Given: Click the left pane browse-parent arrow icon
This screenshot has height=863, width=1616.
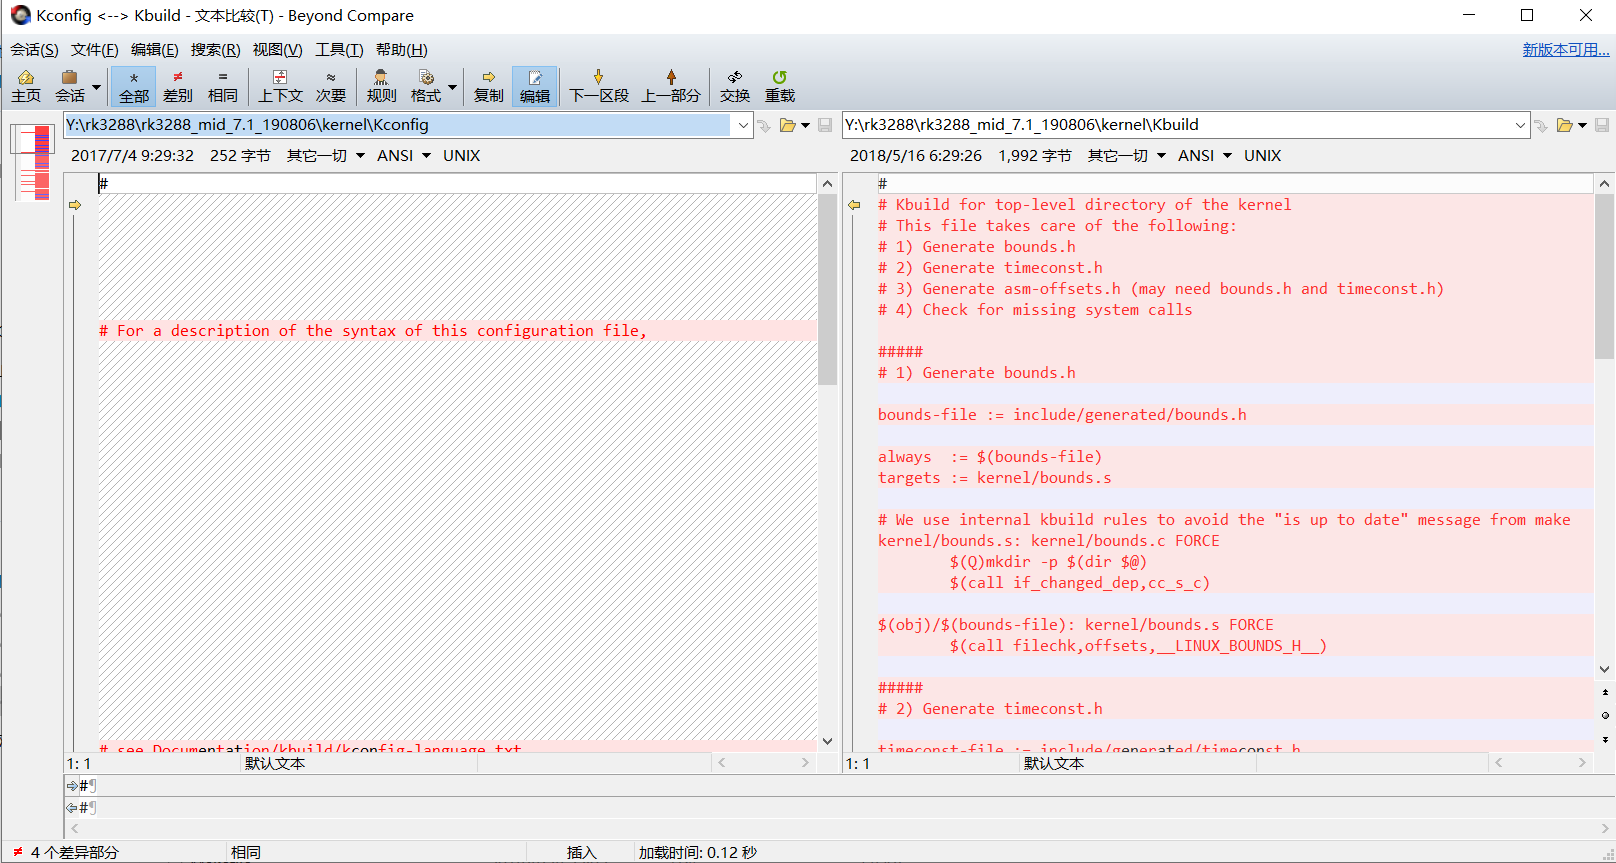Looking at the screenshot, I should pos(764,125).
